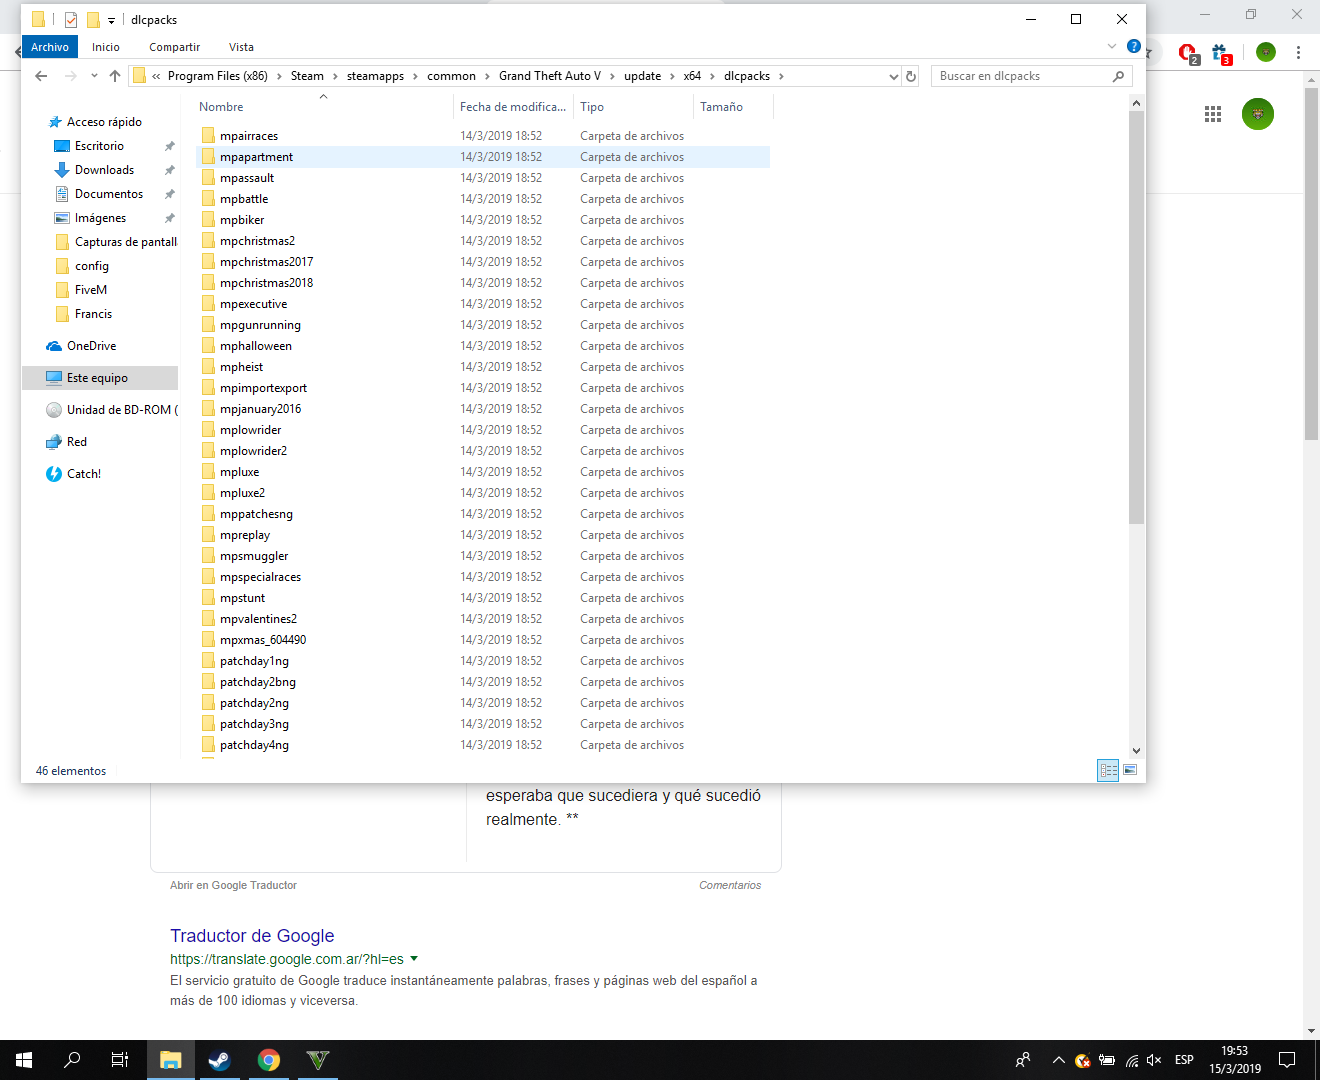Click the search magnifier in Buscar box
This screenshot has height=1080, width=1320.
click(1118, 76)
